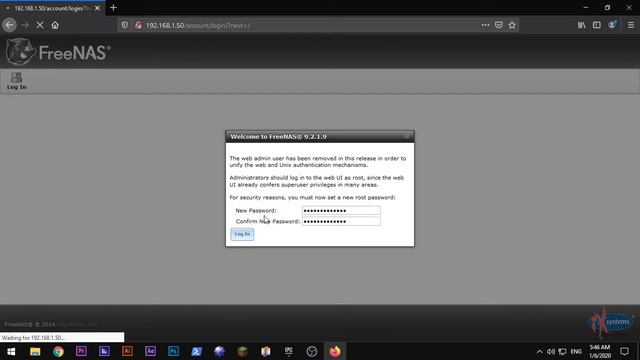The image size is (640, 360).
Task: Go back with browser back arrow
Action: tap(9, 25)
